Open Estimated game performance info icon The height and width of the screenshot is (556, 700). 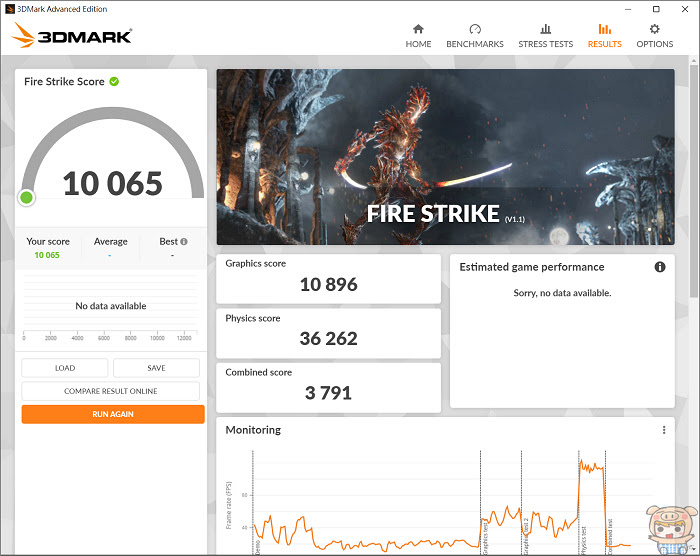[660, 267]
